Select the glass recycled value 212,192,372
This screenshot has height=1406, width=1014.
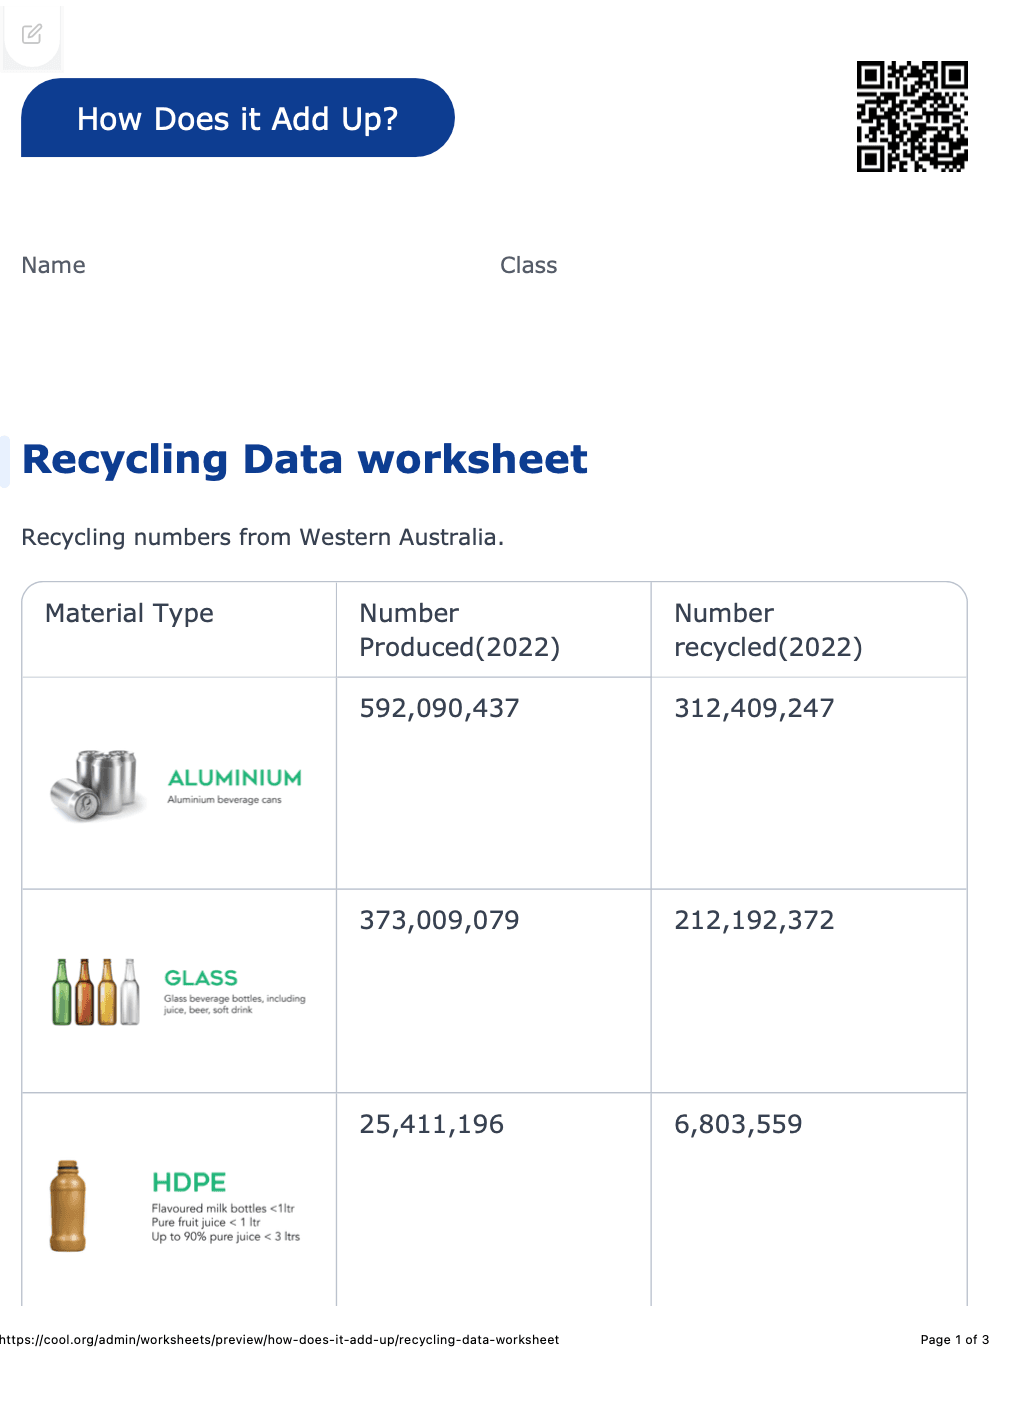[754, 920]
